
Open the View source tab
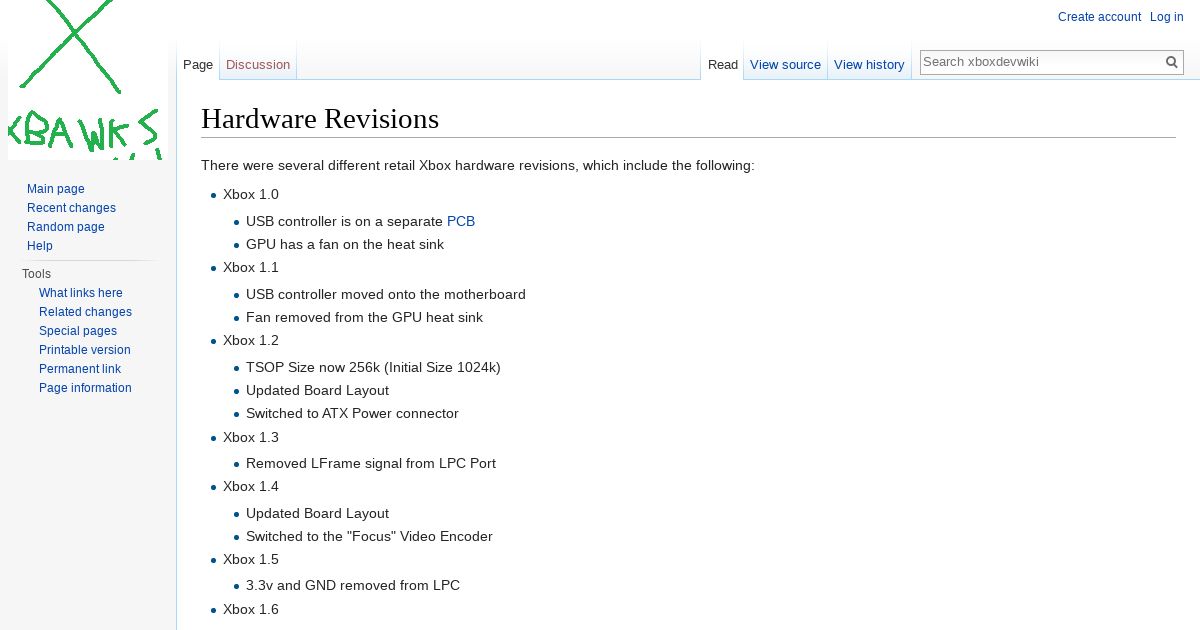click(785, 64)
